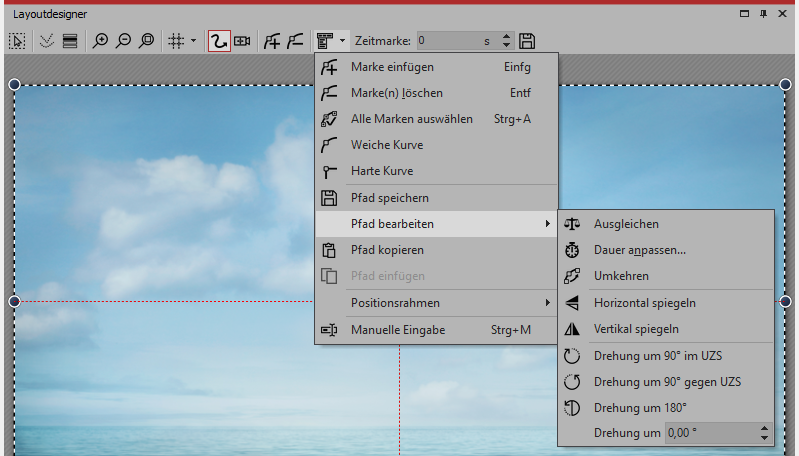Click the 'Drehung um' angle input field
The width and height of the screenshot is (799, 456).
(711, 433)
